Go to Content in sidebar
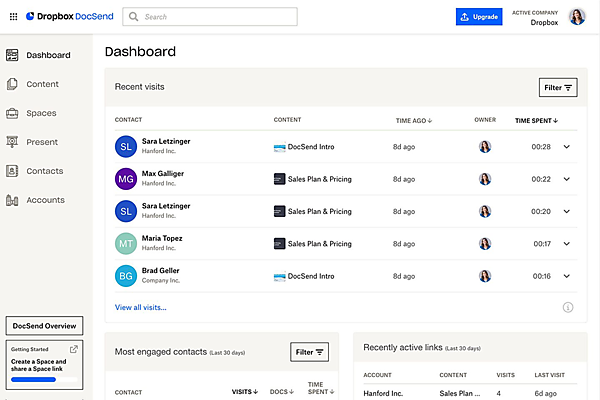The width and height of the screenshot is (600, 400). pyautogui.click(x=42, y=84)
